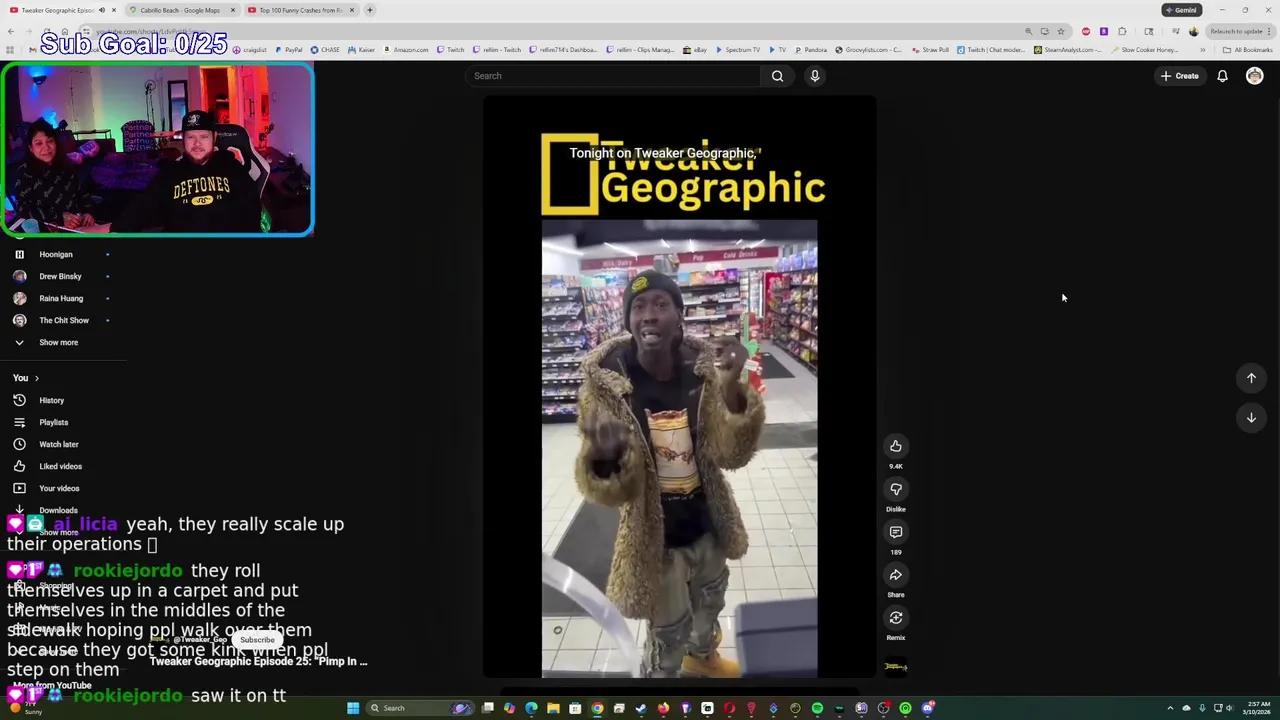The width and height of the screenshot is (1280, 720).
Task: Open the sound channel thumbnail beside the short
Action: tap(896, 666)
